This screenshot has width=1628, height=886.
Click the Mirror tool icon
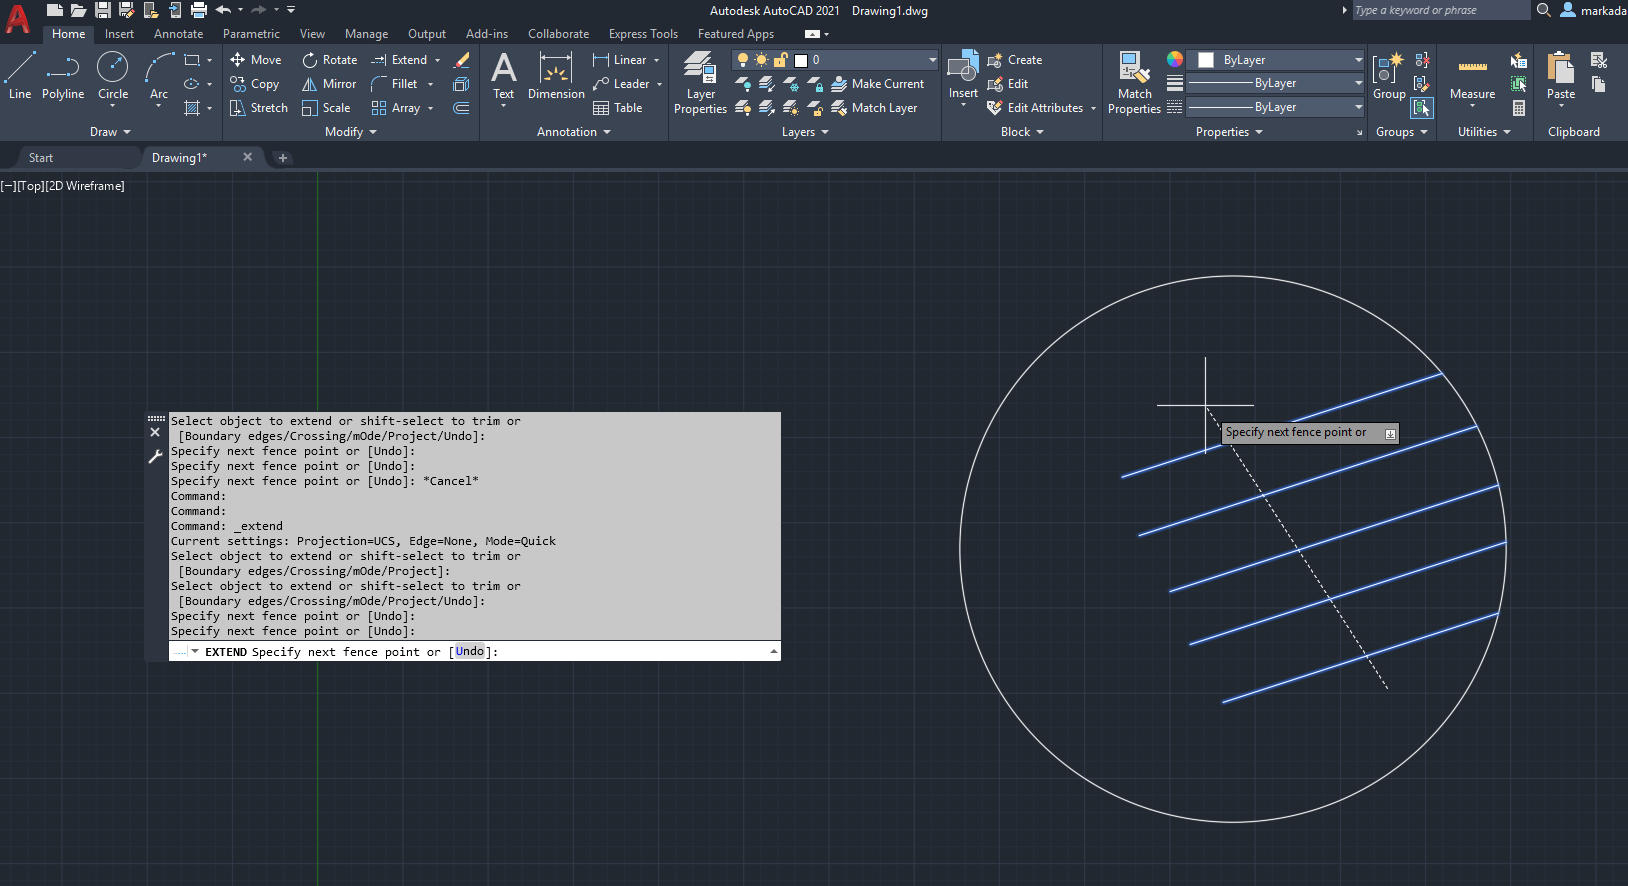pyautogui.click(x=310, y=84)
